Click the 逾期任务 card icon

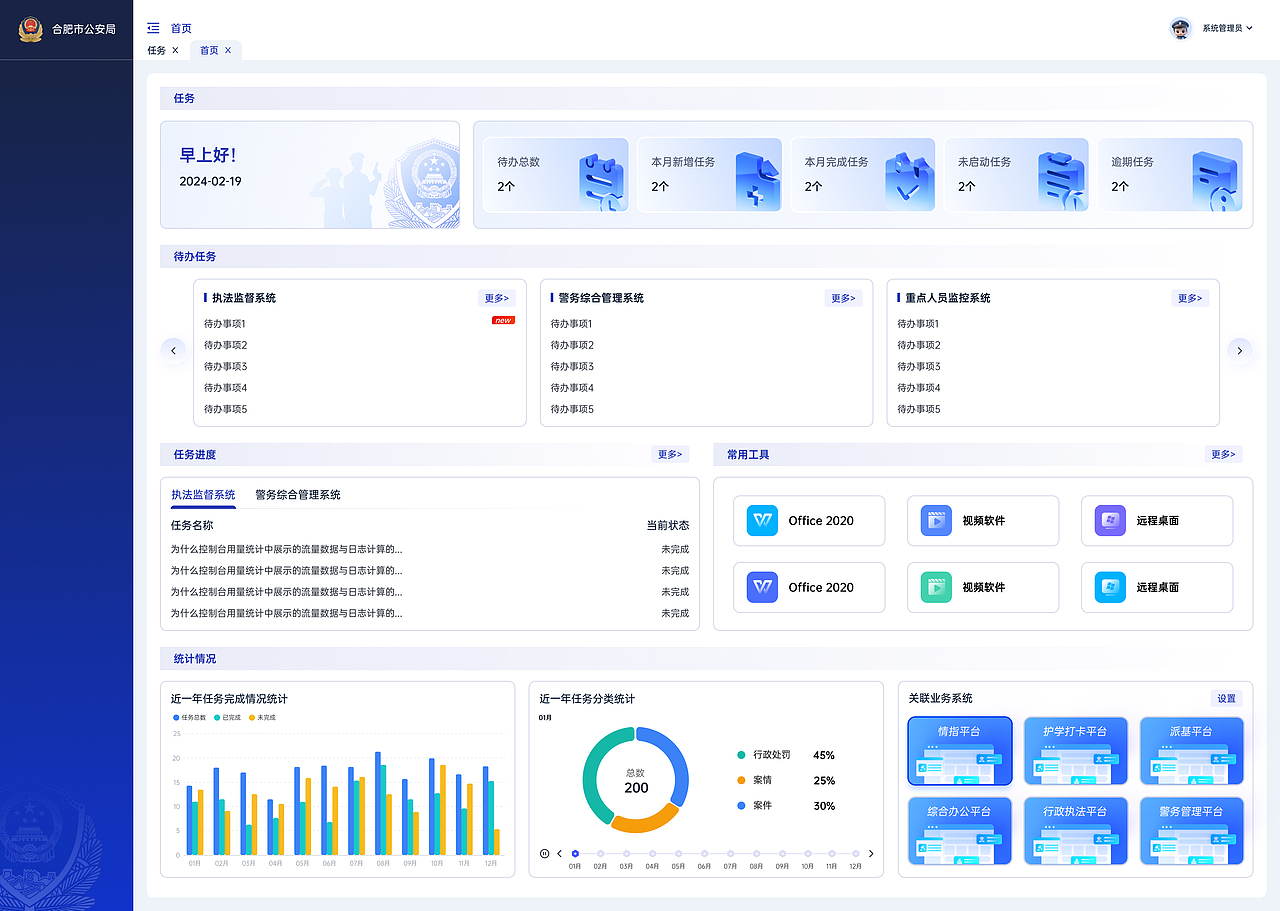point(1217,181)
